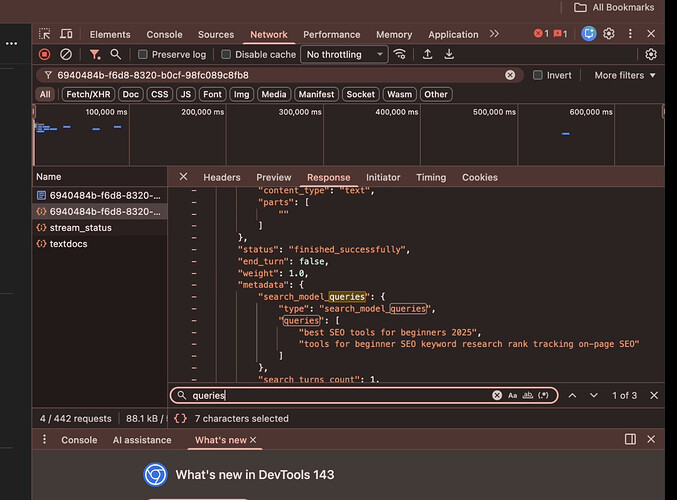Enable the Preserve log checkbox
Viewport: 677px width, 500px height.
(143, 55)
